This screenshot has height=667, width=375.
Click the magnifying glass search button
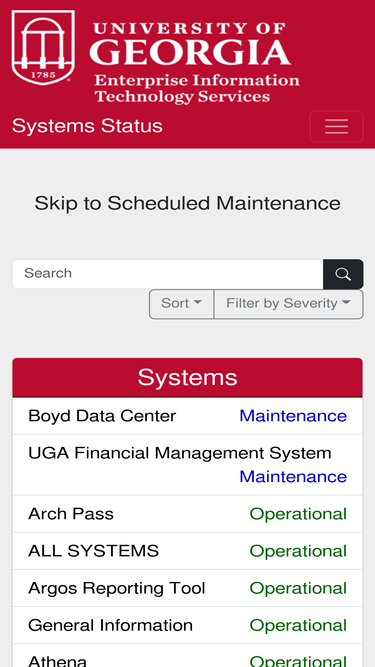pyautogui.click(x=343, y=274)
